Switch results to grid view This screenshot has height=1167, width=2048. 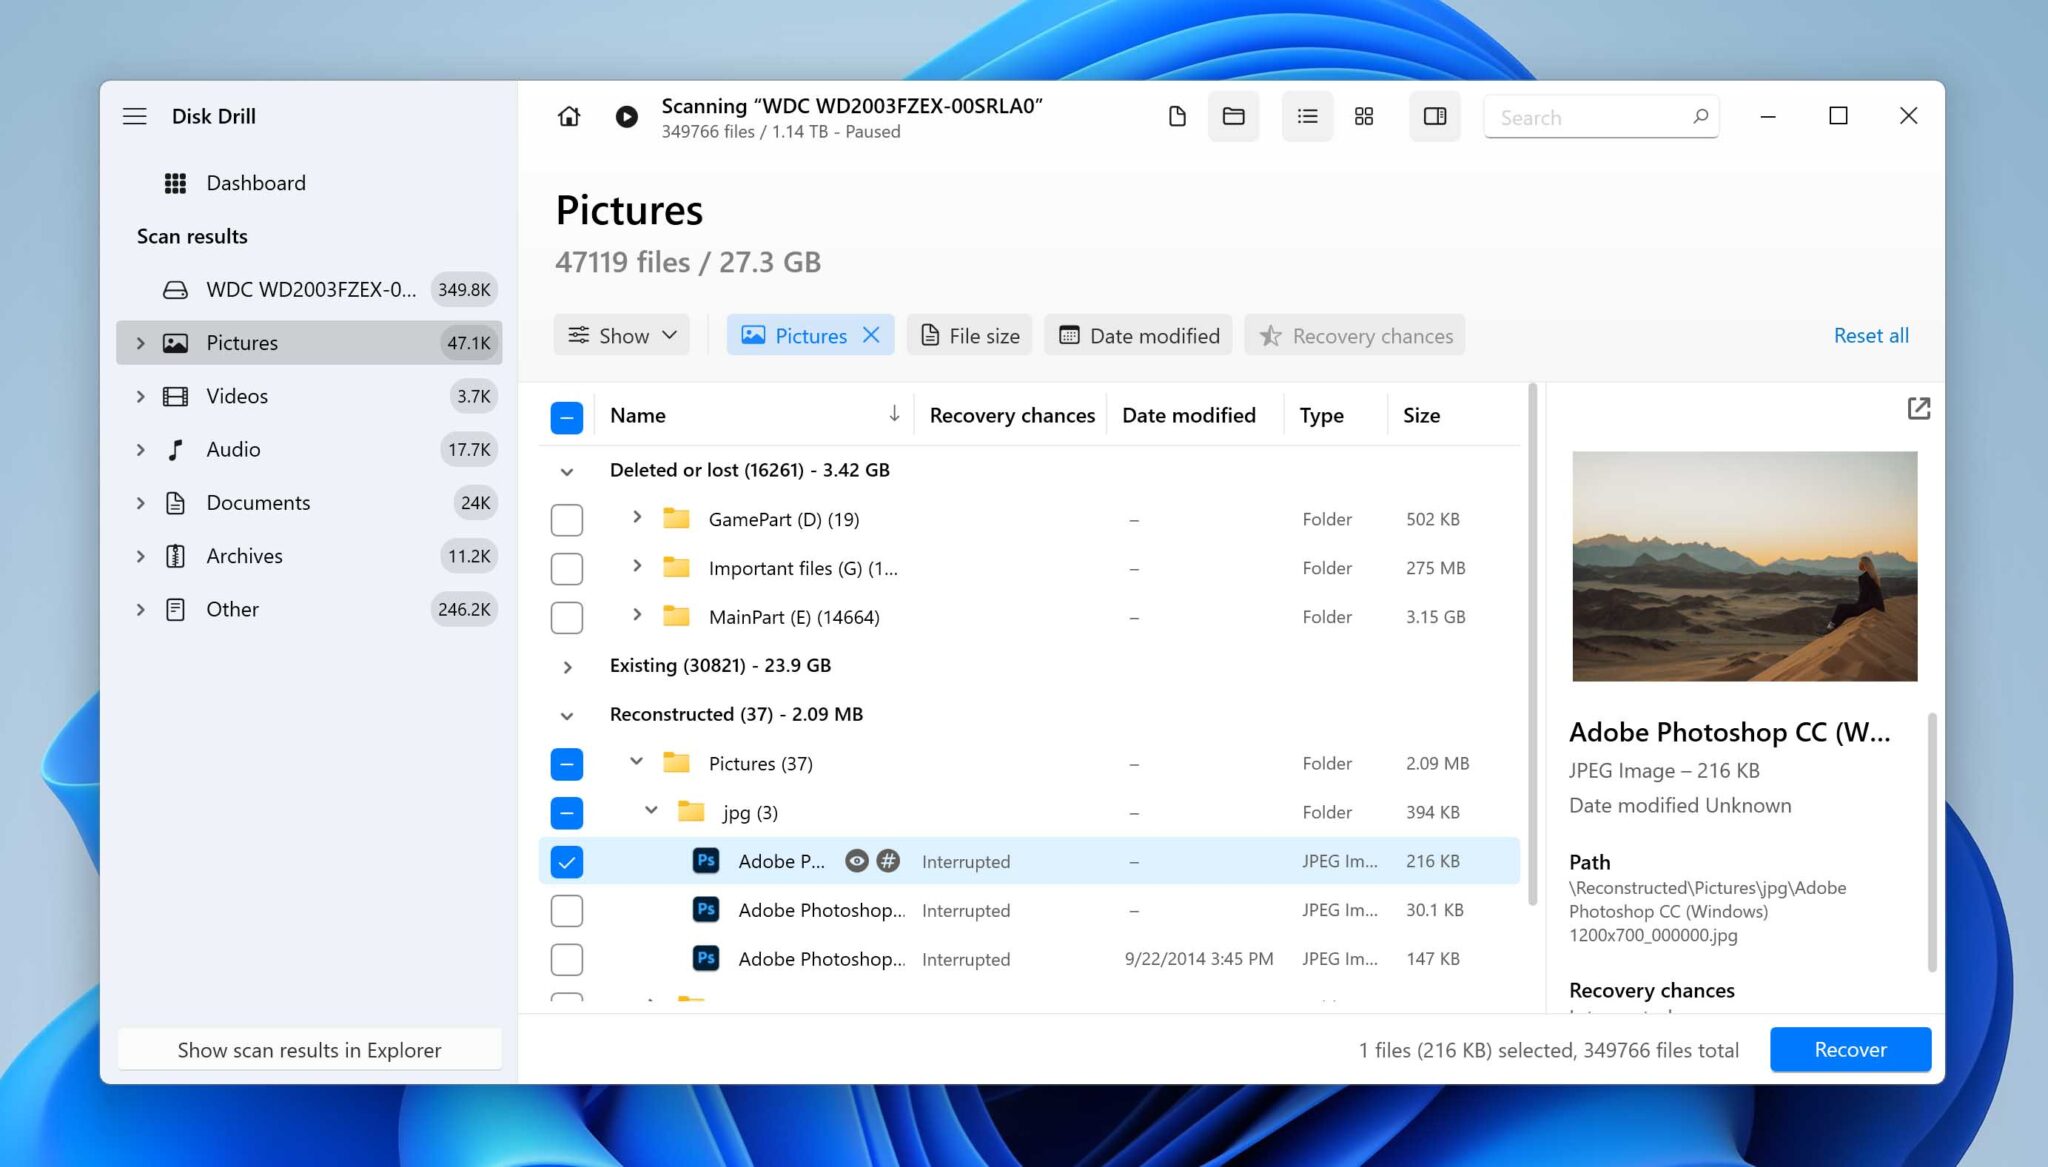pyautogui.click(x=1362, y=117)
